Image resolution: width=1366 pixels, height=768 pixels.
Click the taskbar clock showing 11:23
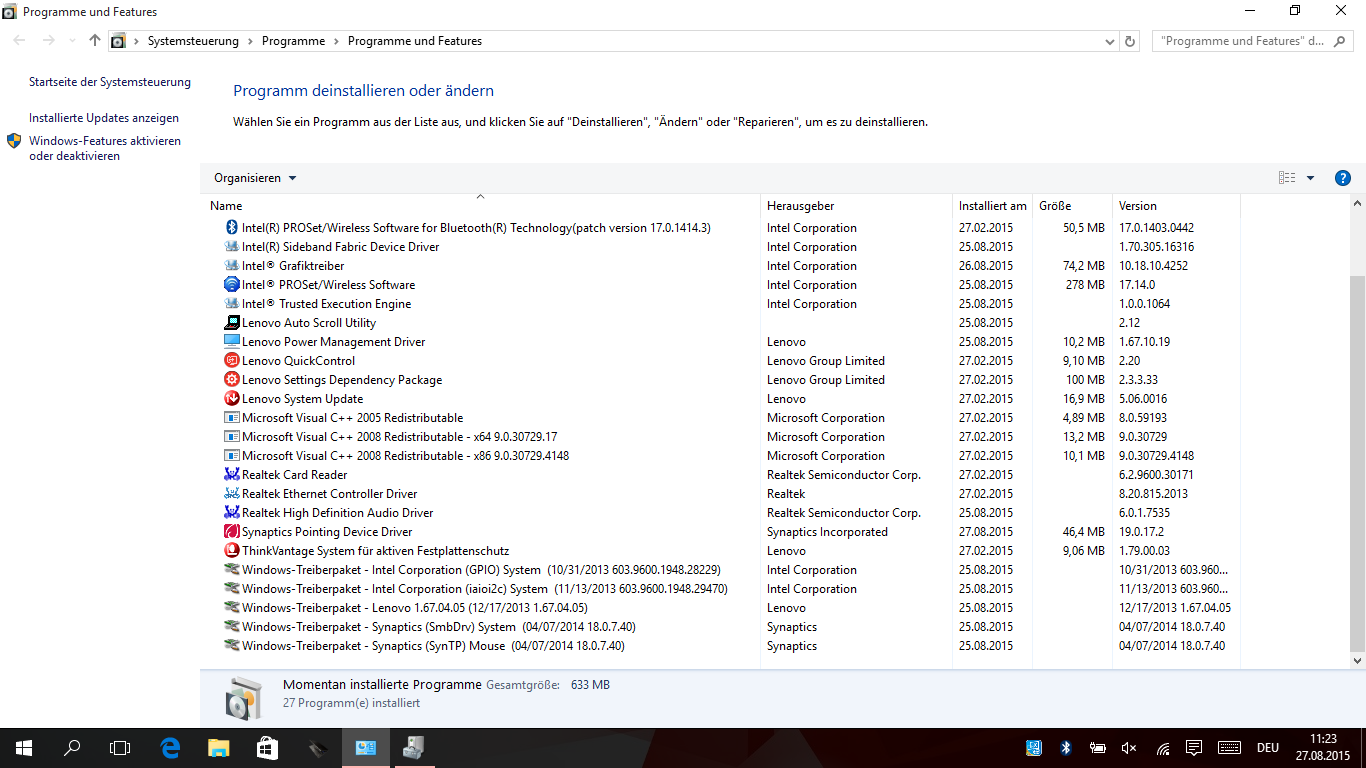pyautogui.click(x=1324, y=747)
